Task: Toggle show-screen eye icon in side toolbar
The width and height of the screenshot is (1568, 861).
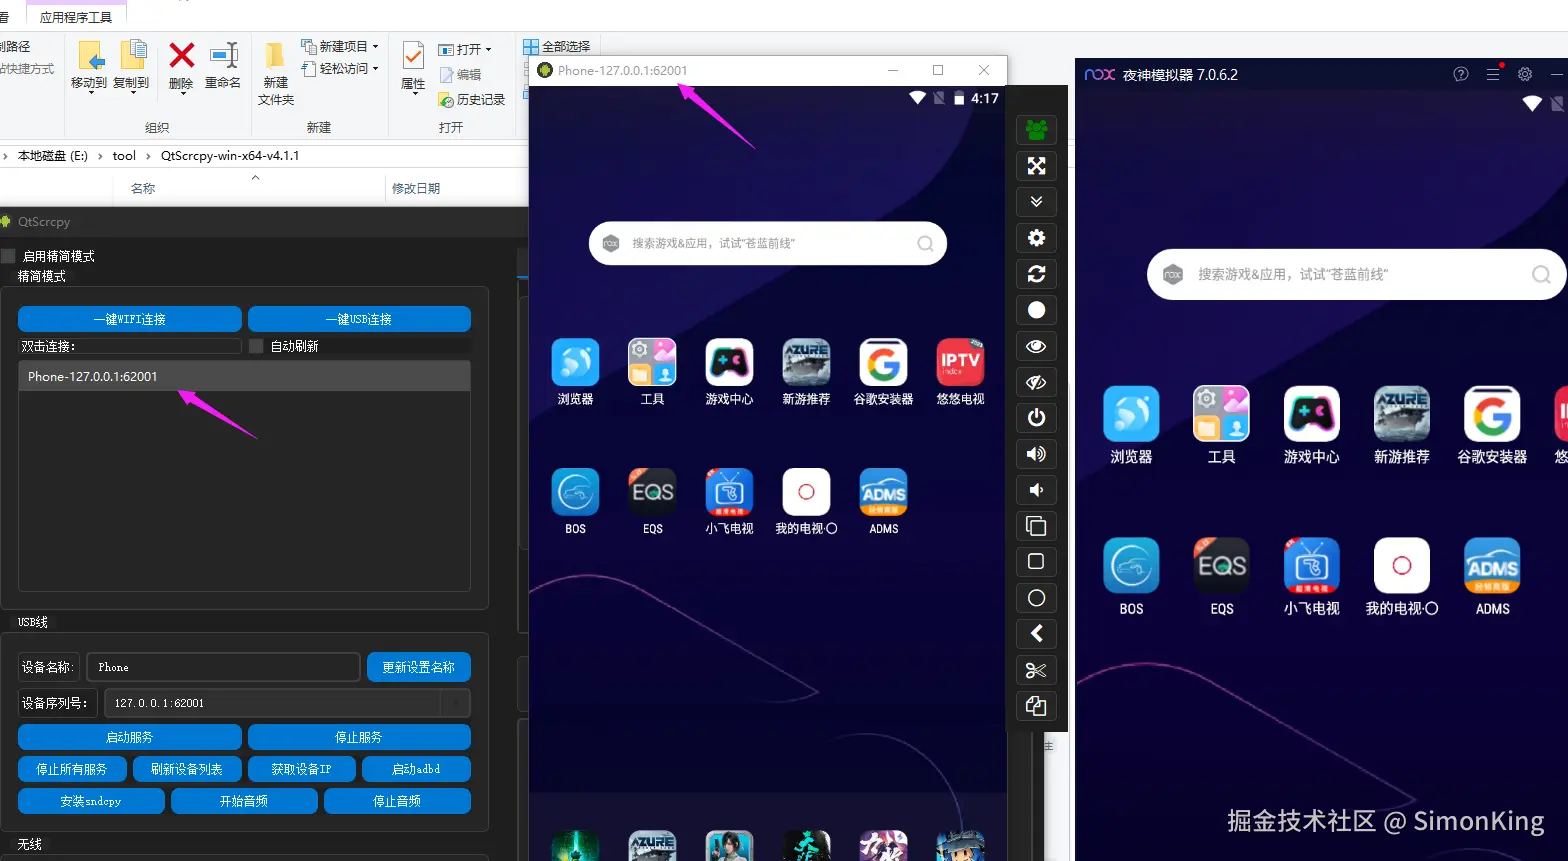Action: 1036,346
